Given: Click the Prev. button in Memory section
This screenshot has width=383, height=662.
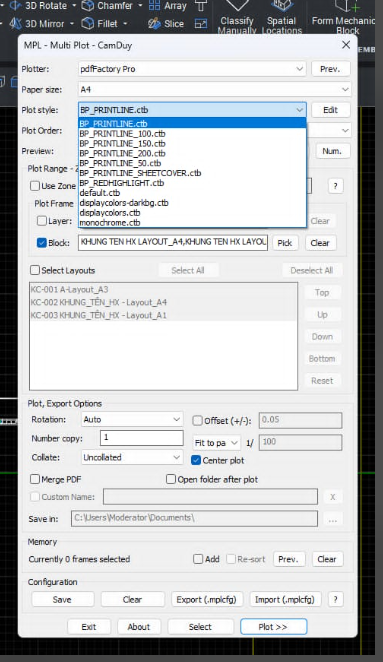Looking at the screenshot, I should pyautogui.click(x=288, y=559).
